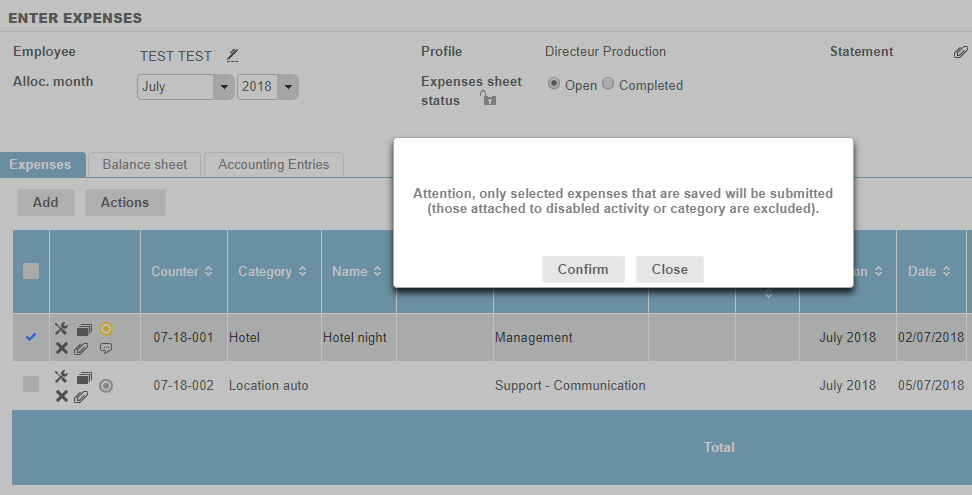Open the July month dropdown
Image resolution: width=972 pixels, height=495 pixels.
click(185, 87)
